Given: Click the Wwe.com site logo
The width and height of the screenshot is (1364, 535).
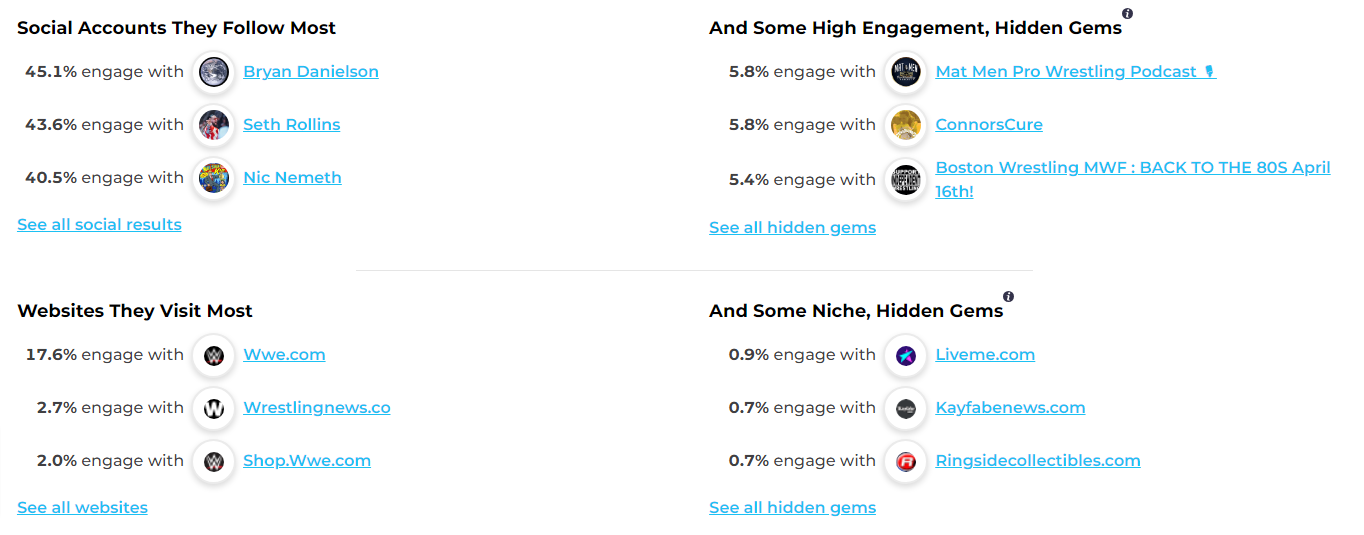Looking at the screenshot, I should pyautogui.click(x=213, y=355).
